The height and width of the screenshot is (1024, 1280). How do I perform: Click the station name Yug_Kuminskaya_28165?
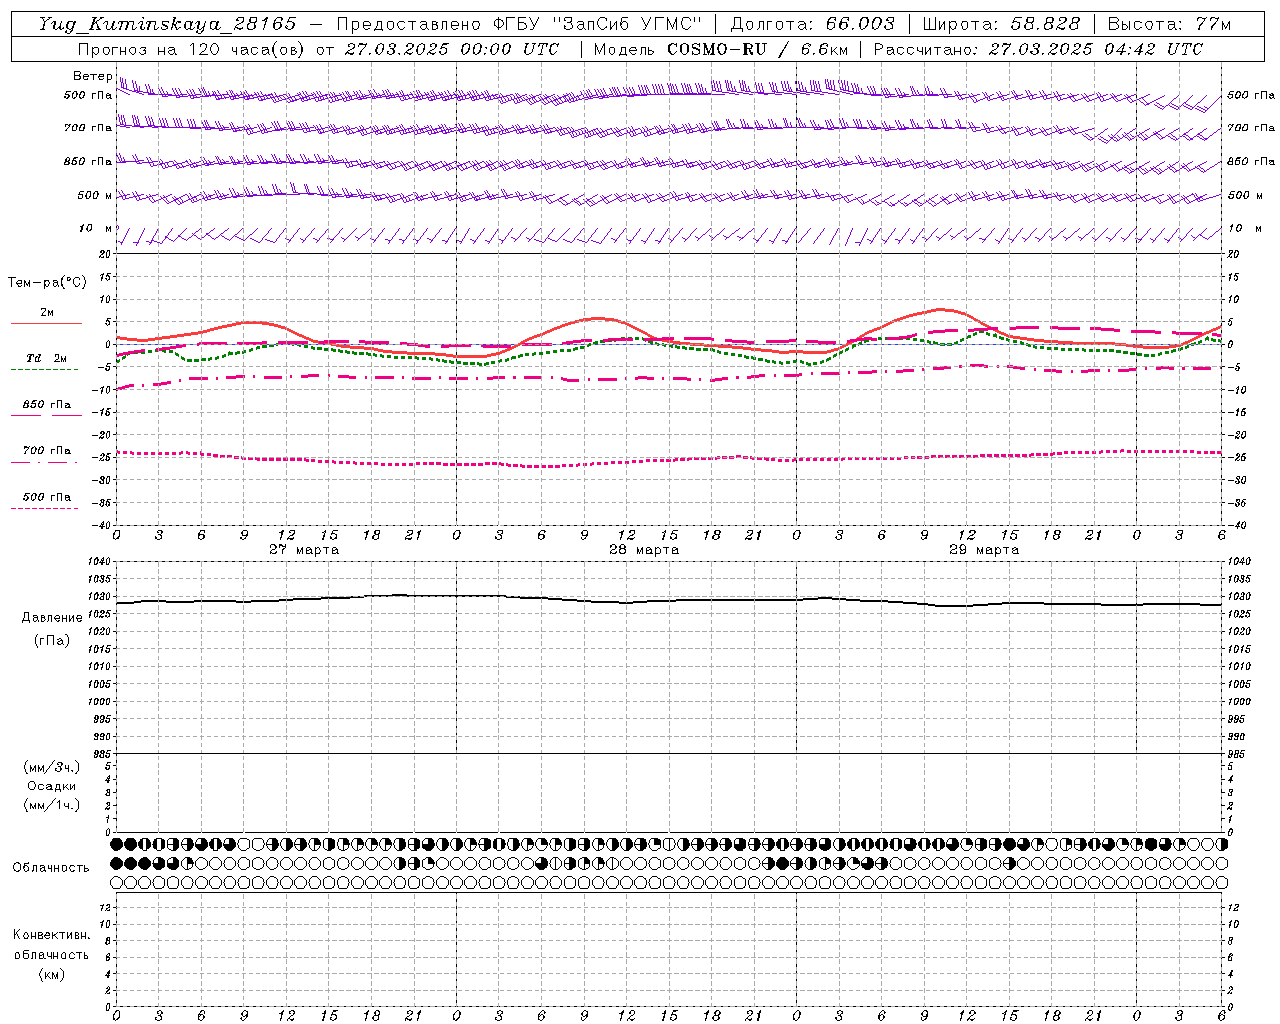[167, 24]
